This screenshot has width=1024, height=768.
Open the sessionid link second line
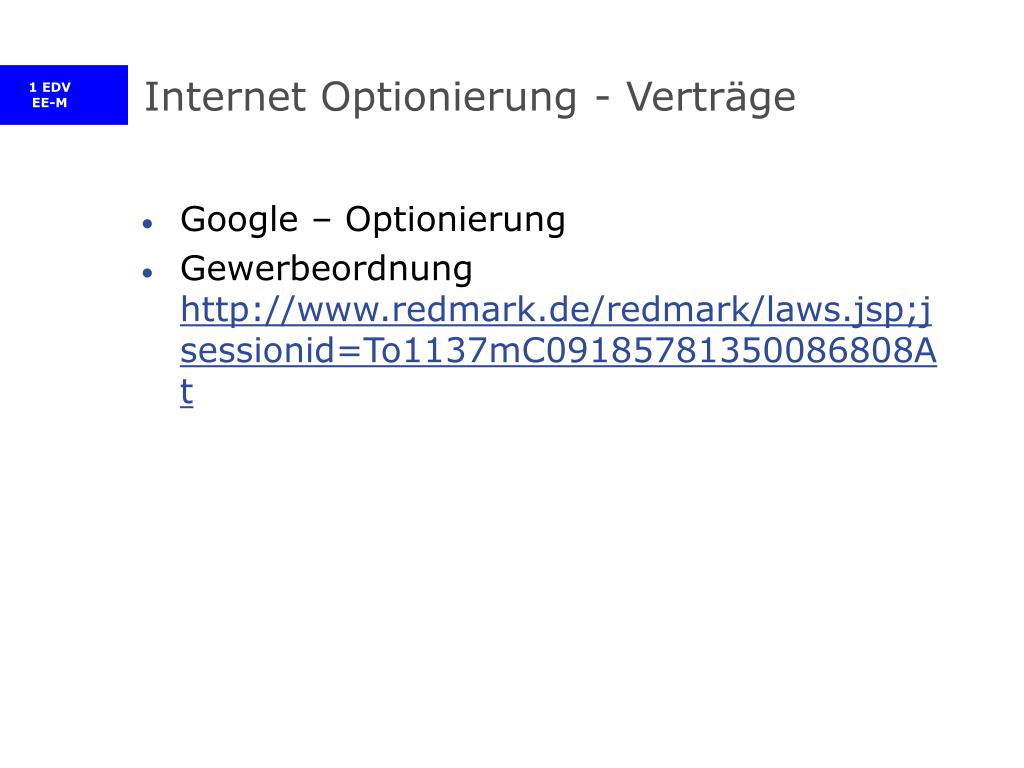pyautogui.click(x=558, y=350)
